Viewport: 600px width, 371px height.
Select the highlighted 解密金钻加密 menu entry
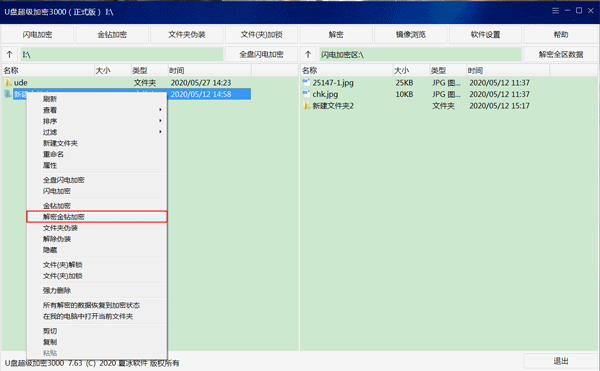(97, 216)
